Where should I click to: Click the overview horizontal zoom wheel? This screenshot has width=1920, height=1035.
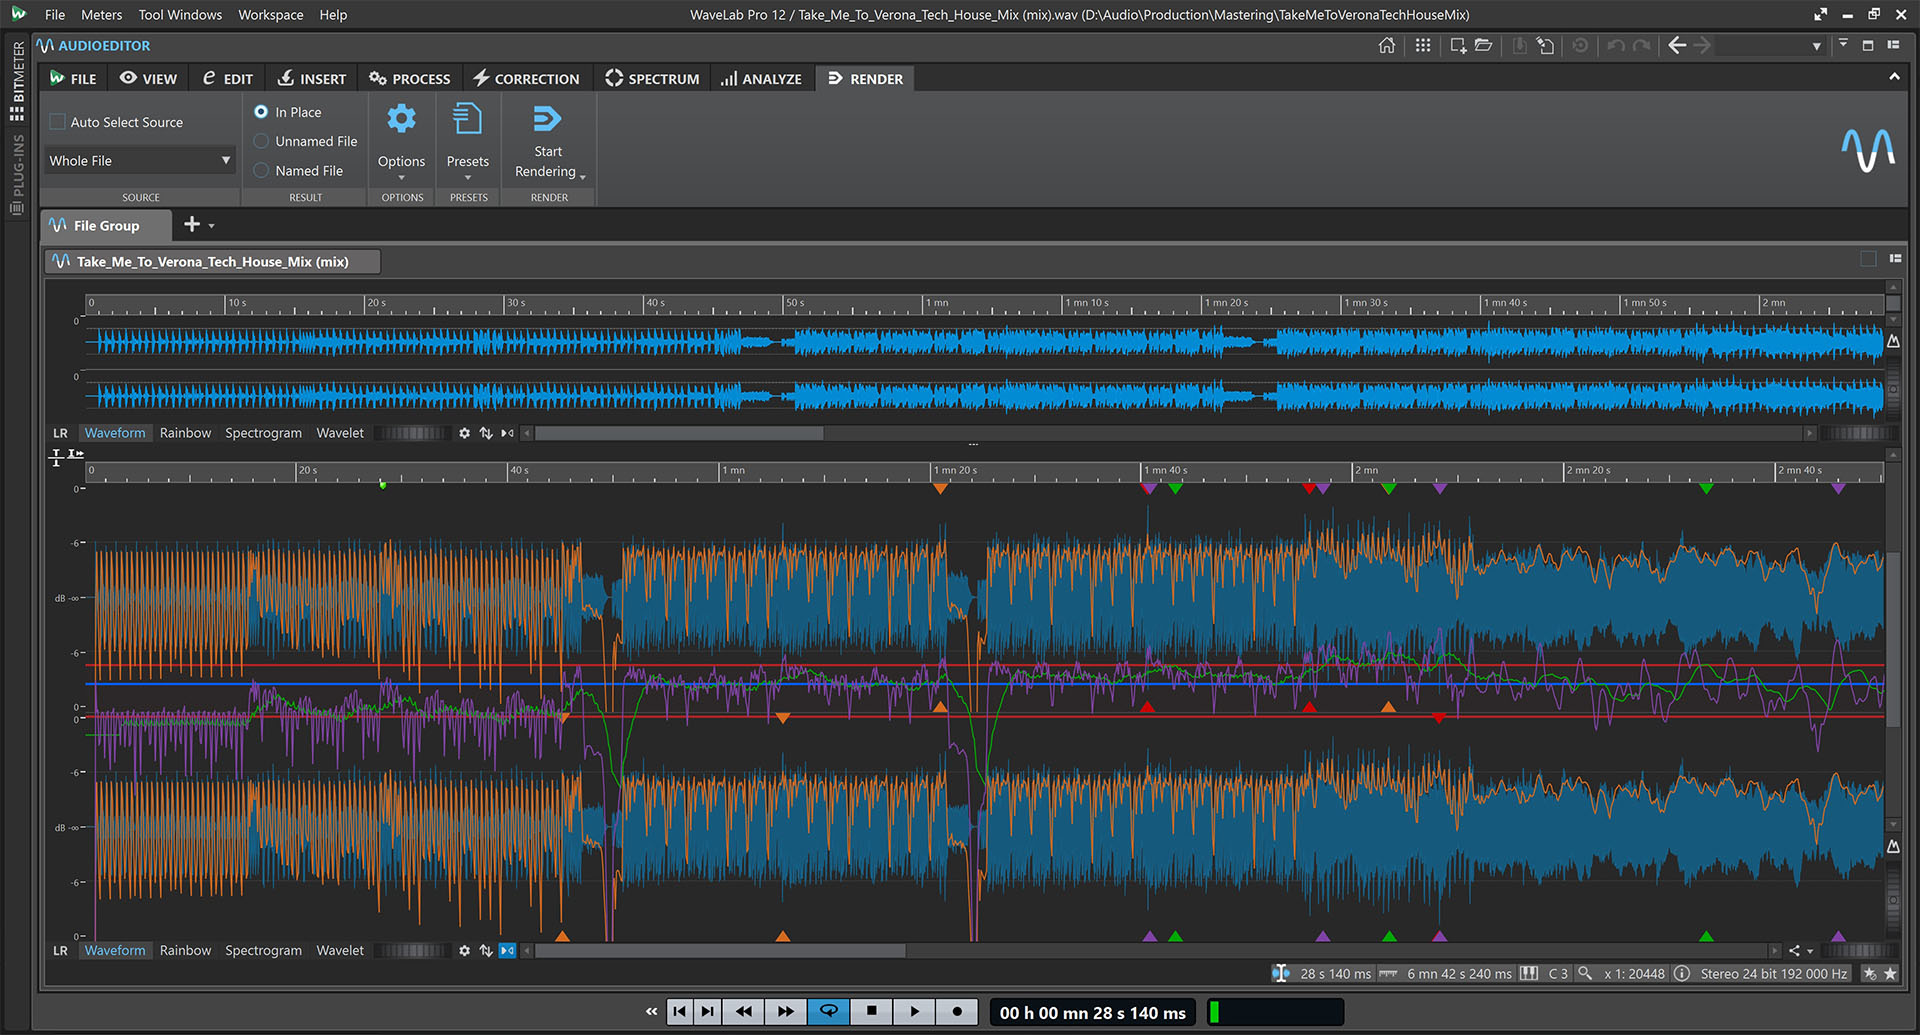click(x=1858, y=433)
